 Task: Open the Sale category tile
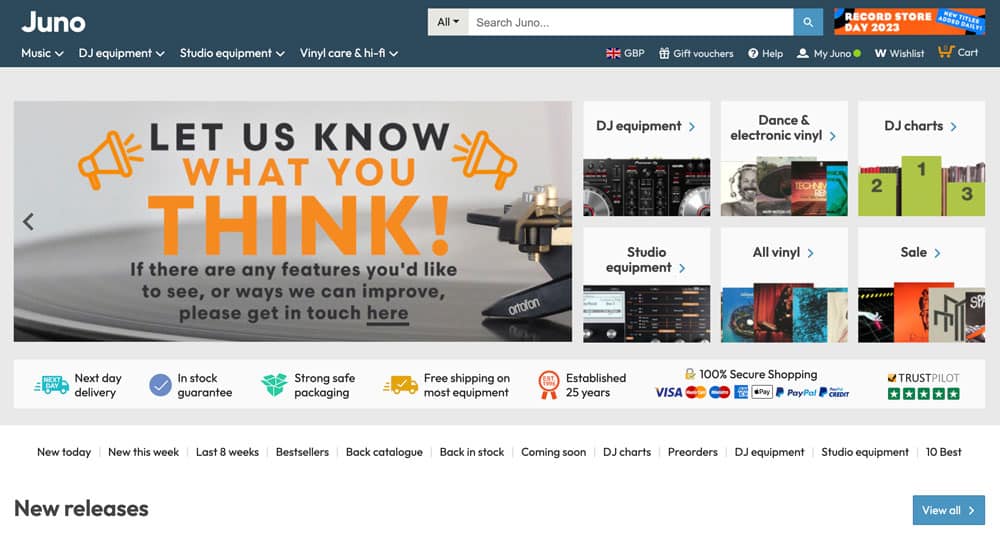click(921, 285)
